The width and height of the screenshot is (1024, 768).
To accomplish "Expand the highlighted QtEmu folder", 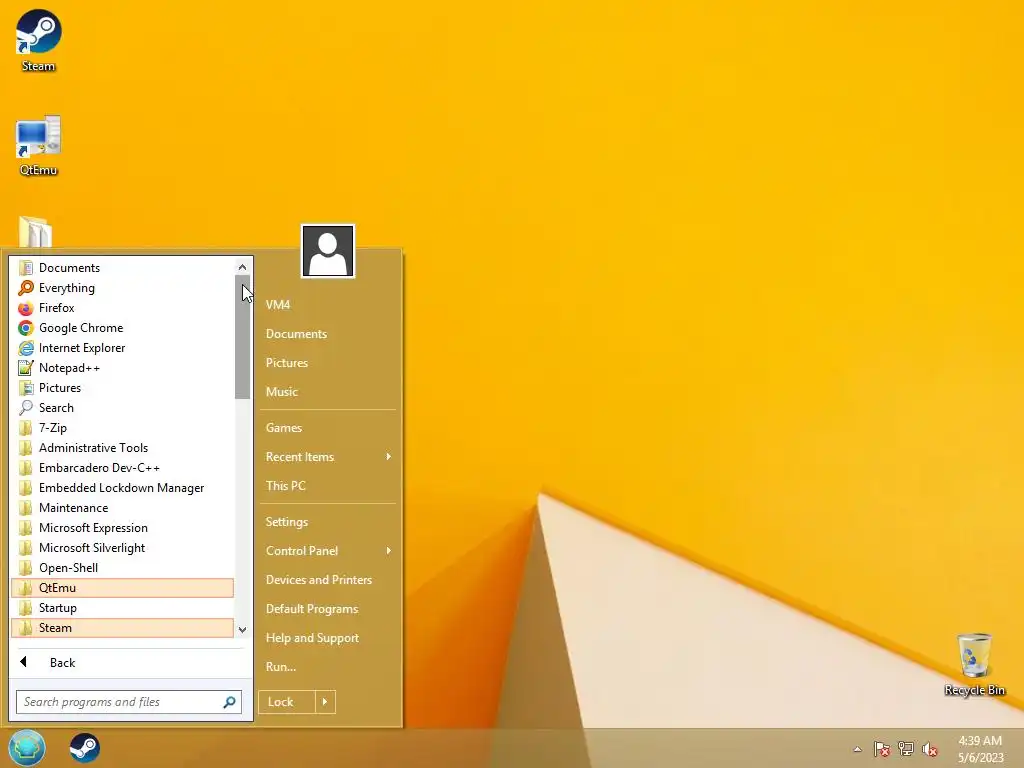I will point(122,588).
